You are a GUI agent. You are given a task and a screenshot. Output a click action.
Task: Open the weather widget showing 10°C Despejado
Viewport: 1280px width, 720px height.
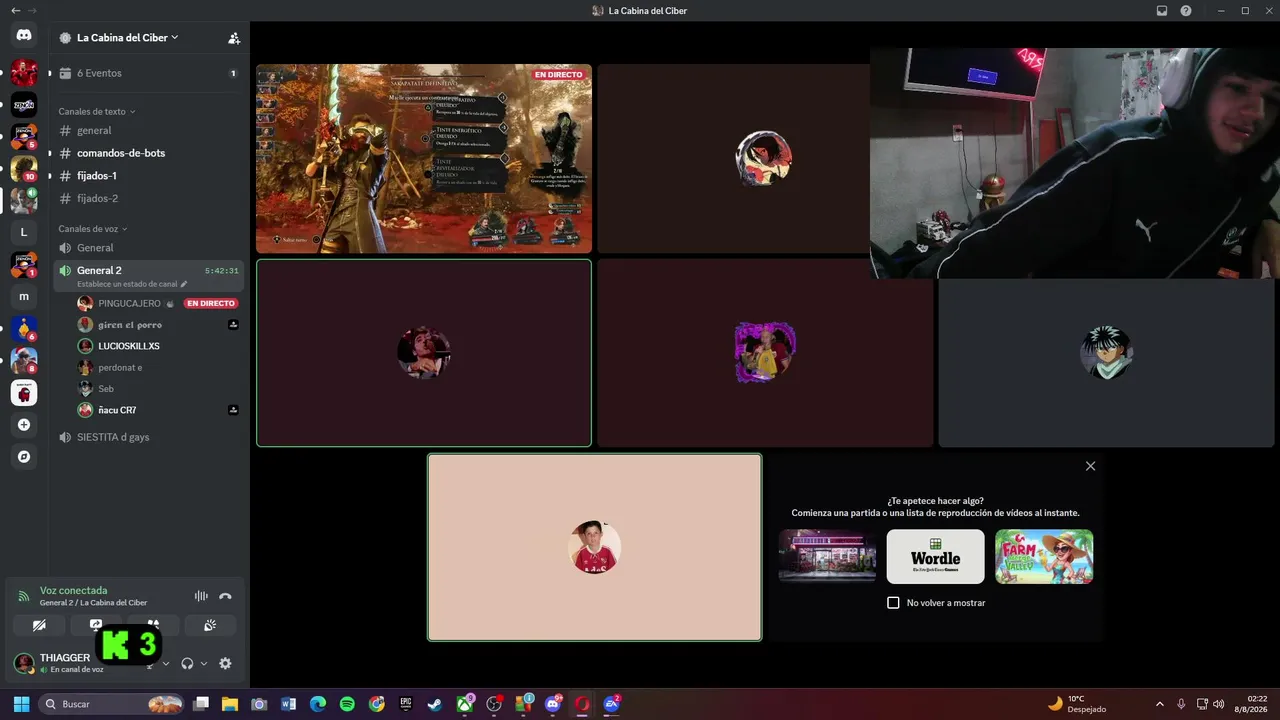coord(1078,704)
